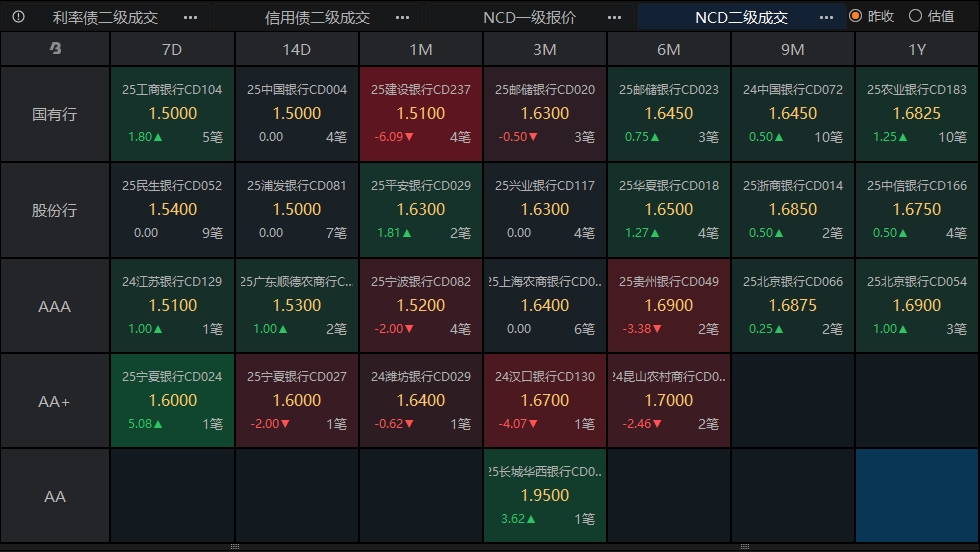Click the 9M column header
The image size is (980, 552).
792,49
